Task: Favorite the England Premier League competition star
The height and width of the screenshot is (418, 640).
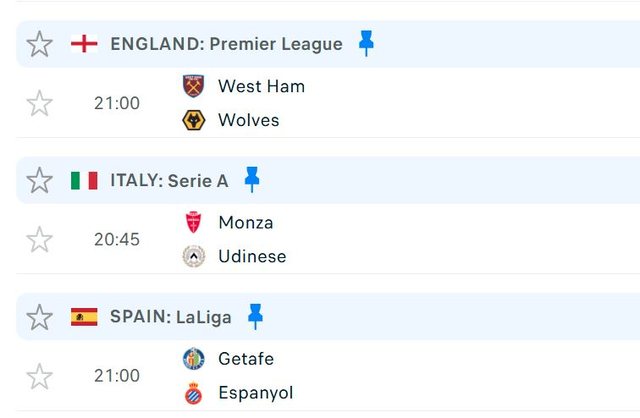Action: 39,44
